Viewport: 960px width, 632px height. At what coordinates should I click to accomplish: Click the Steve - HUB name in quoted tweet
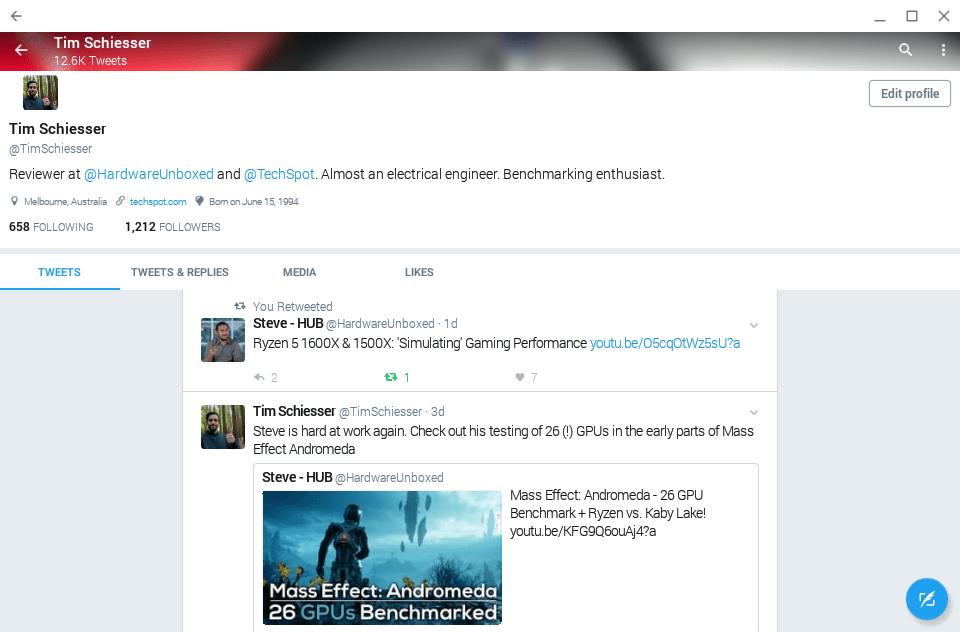298,477
